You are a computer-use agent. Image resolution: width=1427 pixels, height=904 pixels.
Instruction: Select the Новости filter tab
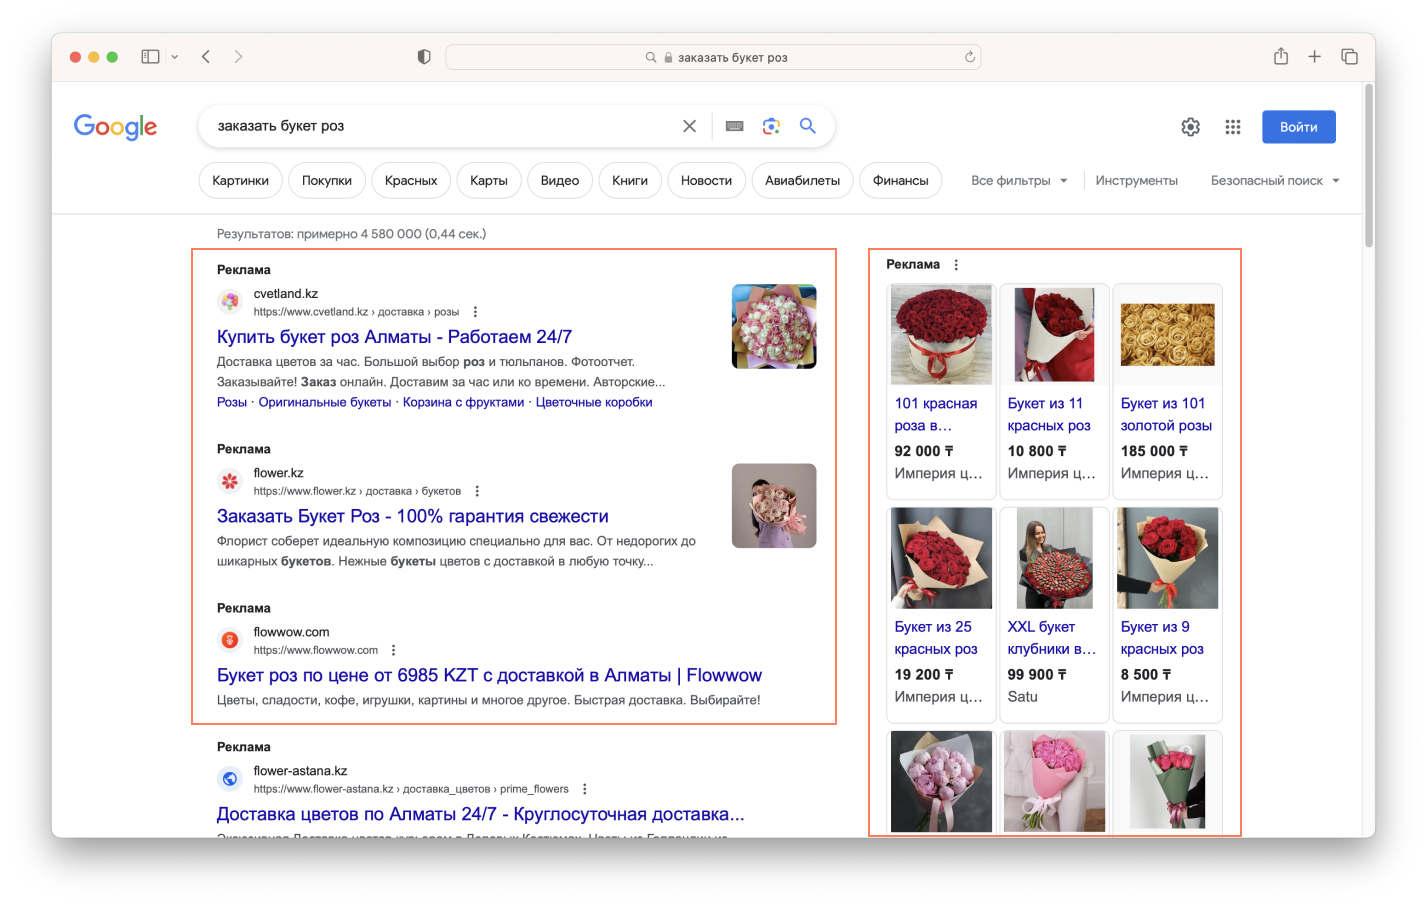706,180
